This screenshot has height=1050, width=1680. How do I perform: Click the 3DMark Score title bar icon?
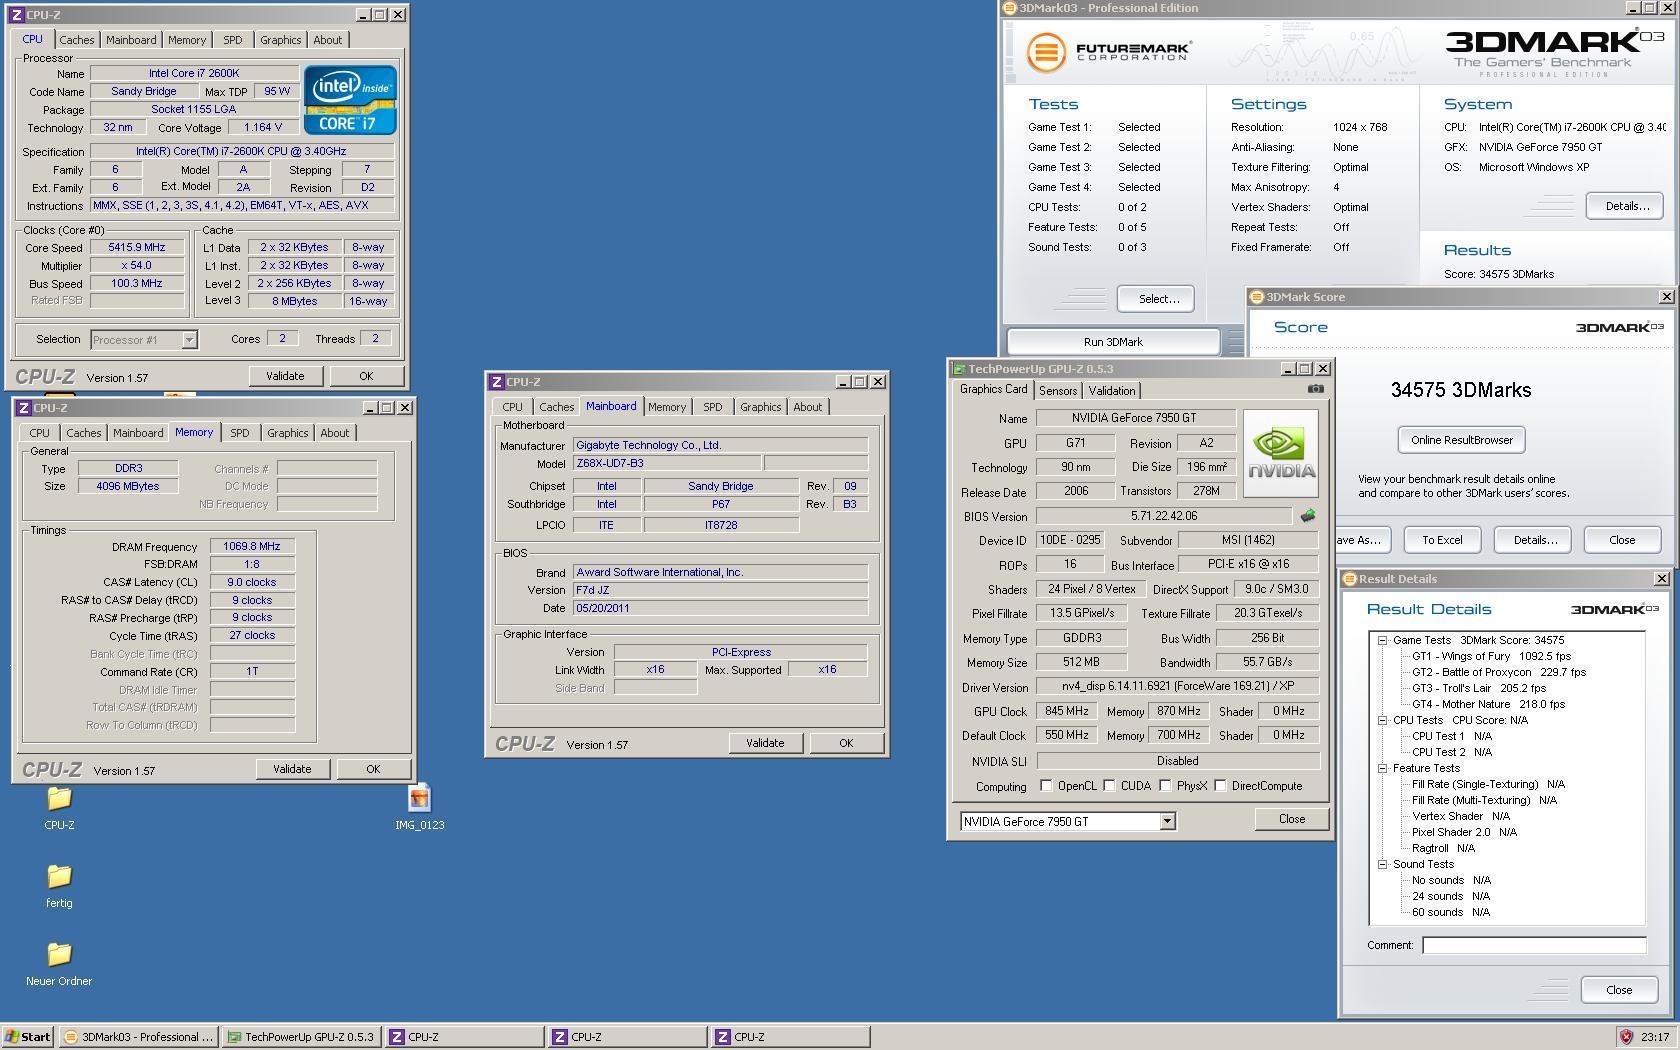click(1257, 297)
